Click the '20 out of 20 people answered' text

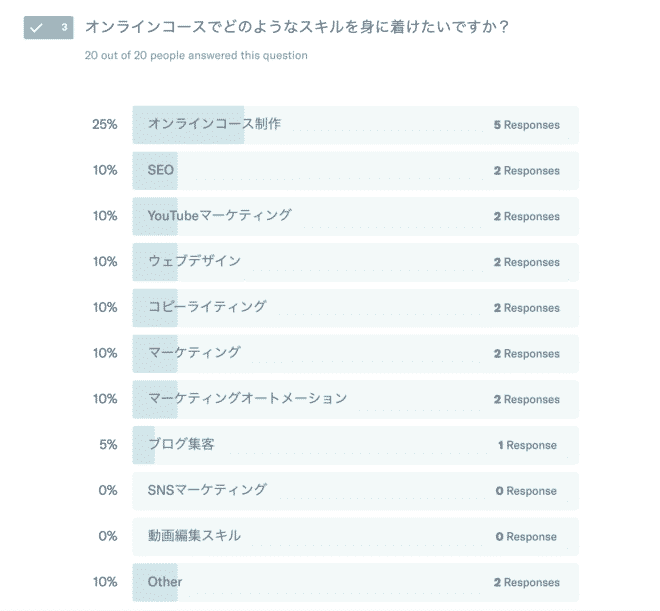(196, 56)
